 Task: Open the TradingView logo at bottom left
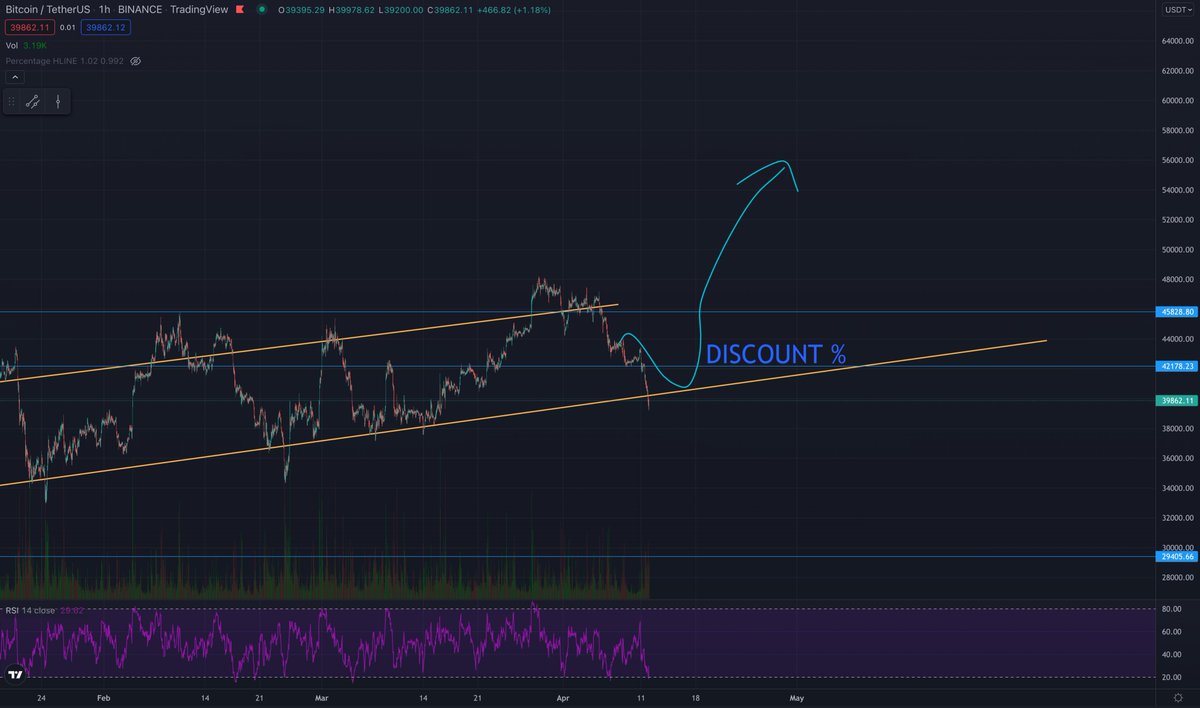14,676
